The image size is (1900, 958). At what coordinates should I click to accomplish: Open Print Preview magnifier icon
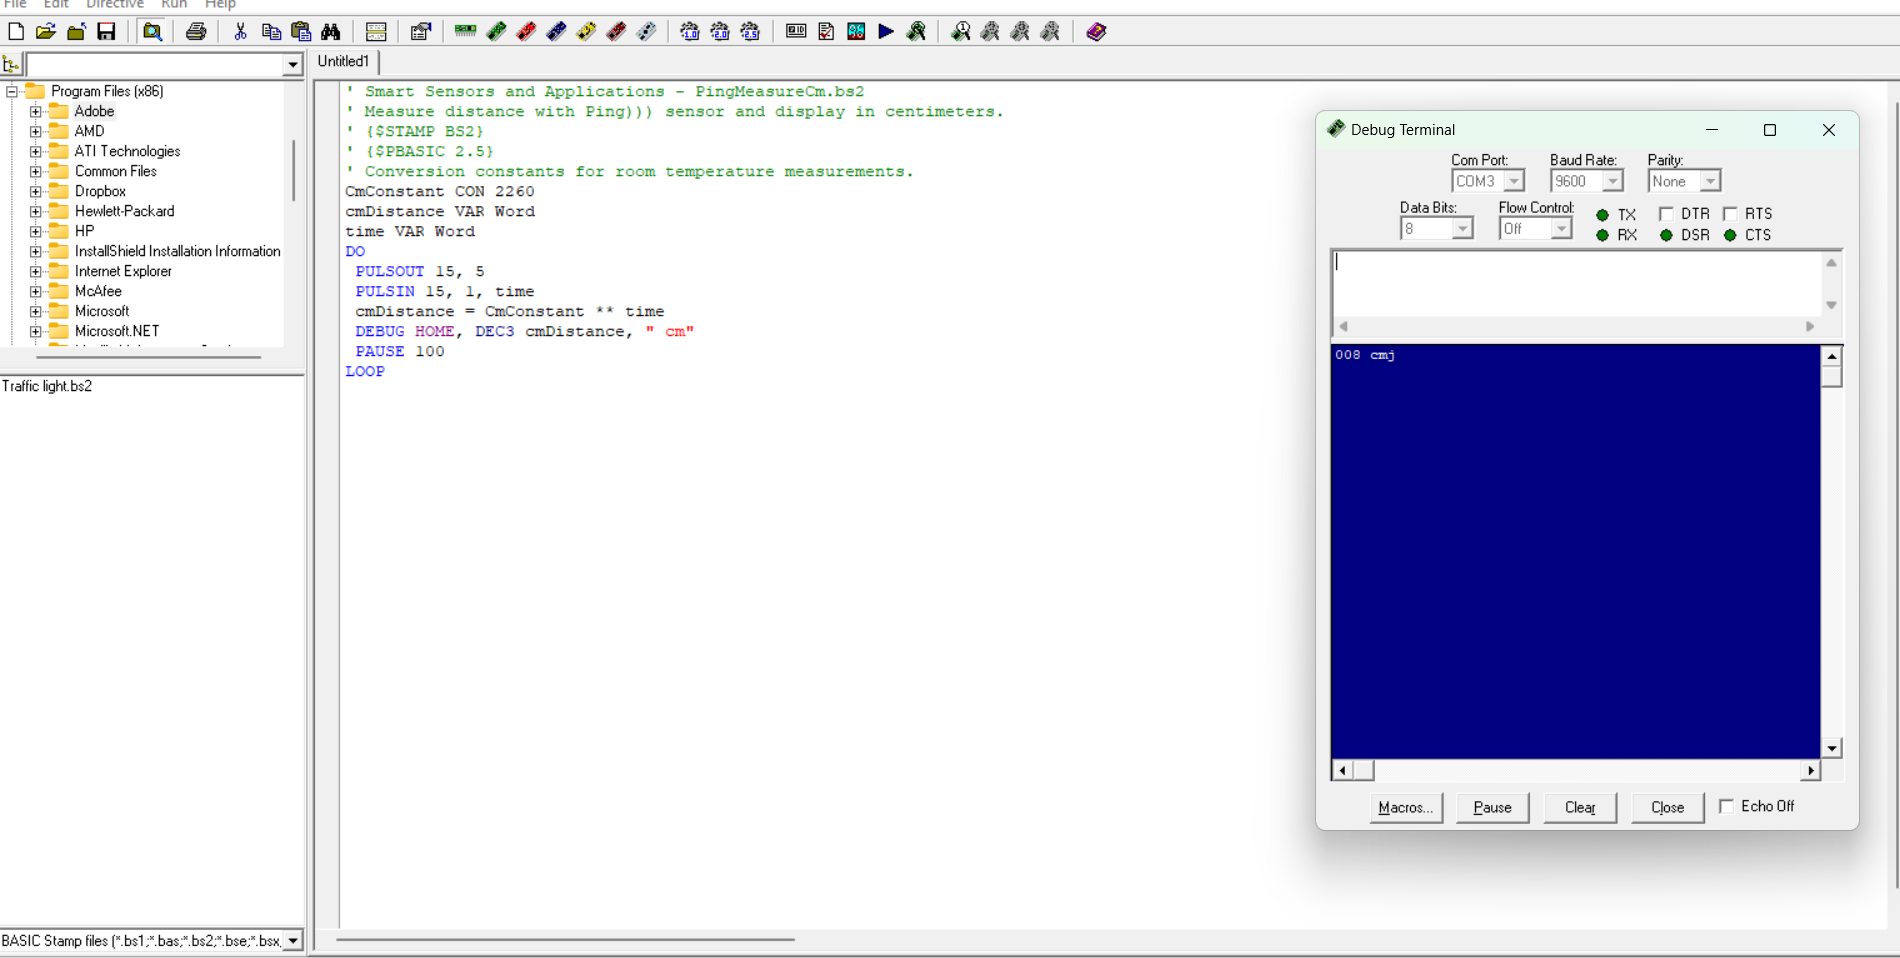pyautogui.click(x=152, y=32)
